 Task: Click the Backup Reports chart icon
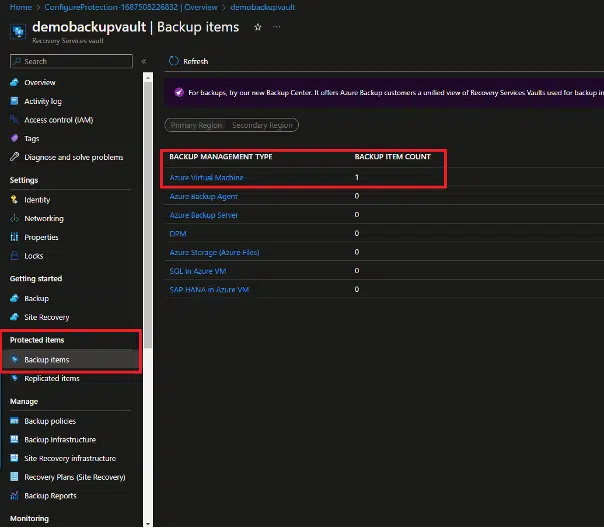point(14,496)
